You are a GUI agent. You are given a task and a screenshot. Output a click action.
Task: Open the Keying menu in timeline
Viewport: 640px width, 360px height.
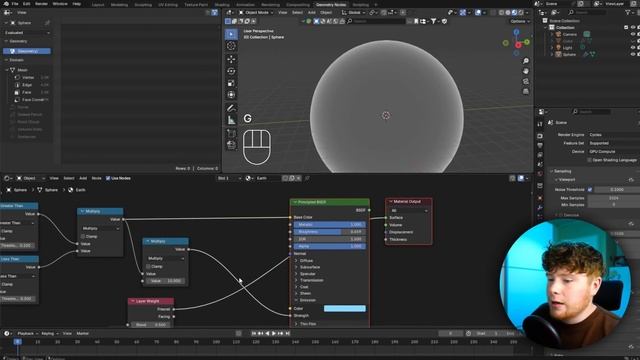point(49,333)
